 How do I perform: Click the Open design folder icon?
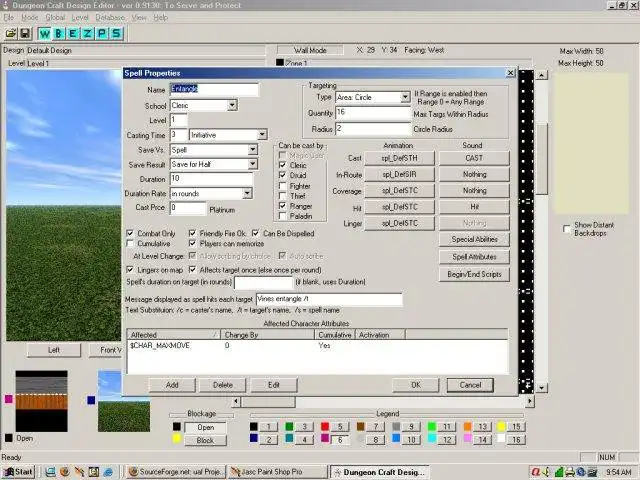pos(11,33)
